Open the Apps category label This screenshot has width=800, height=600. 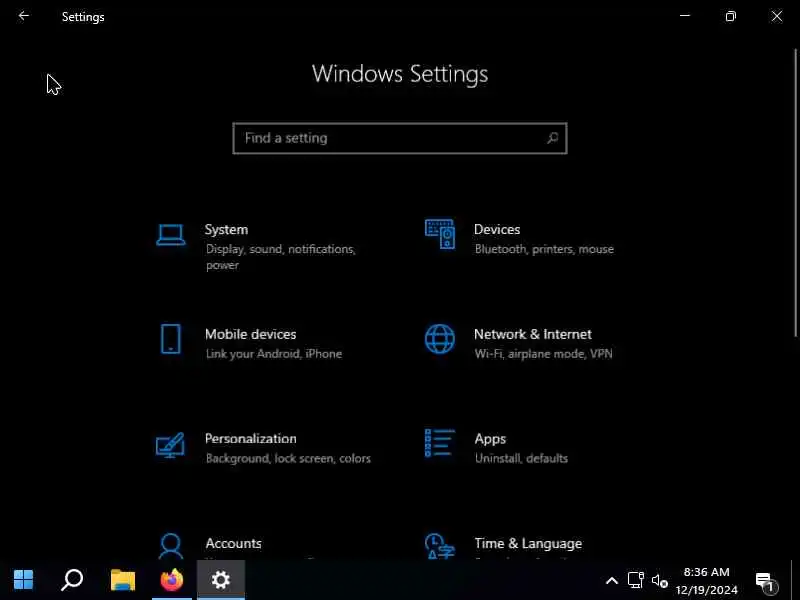tap(490, 439)
